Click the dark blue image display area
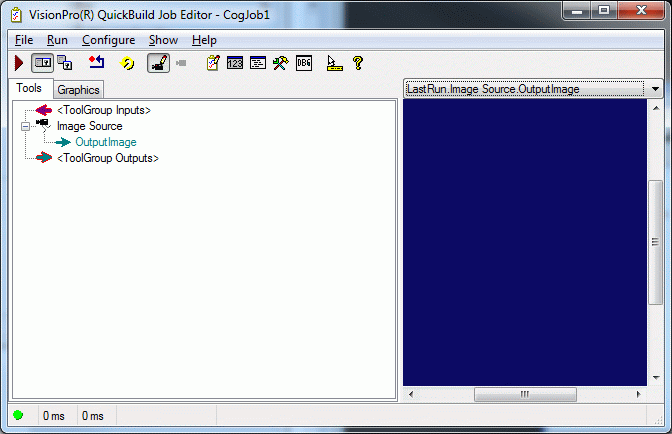This screenshot has width=672, height=434. [525, 242]
